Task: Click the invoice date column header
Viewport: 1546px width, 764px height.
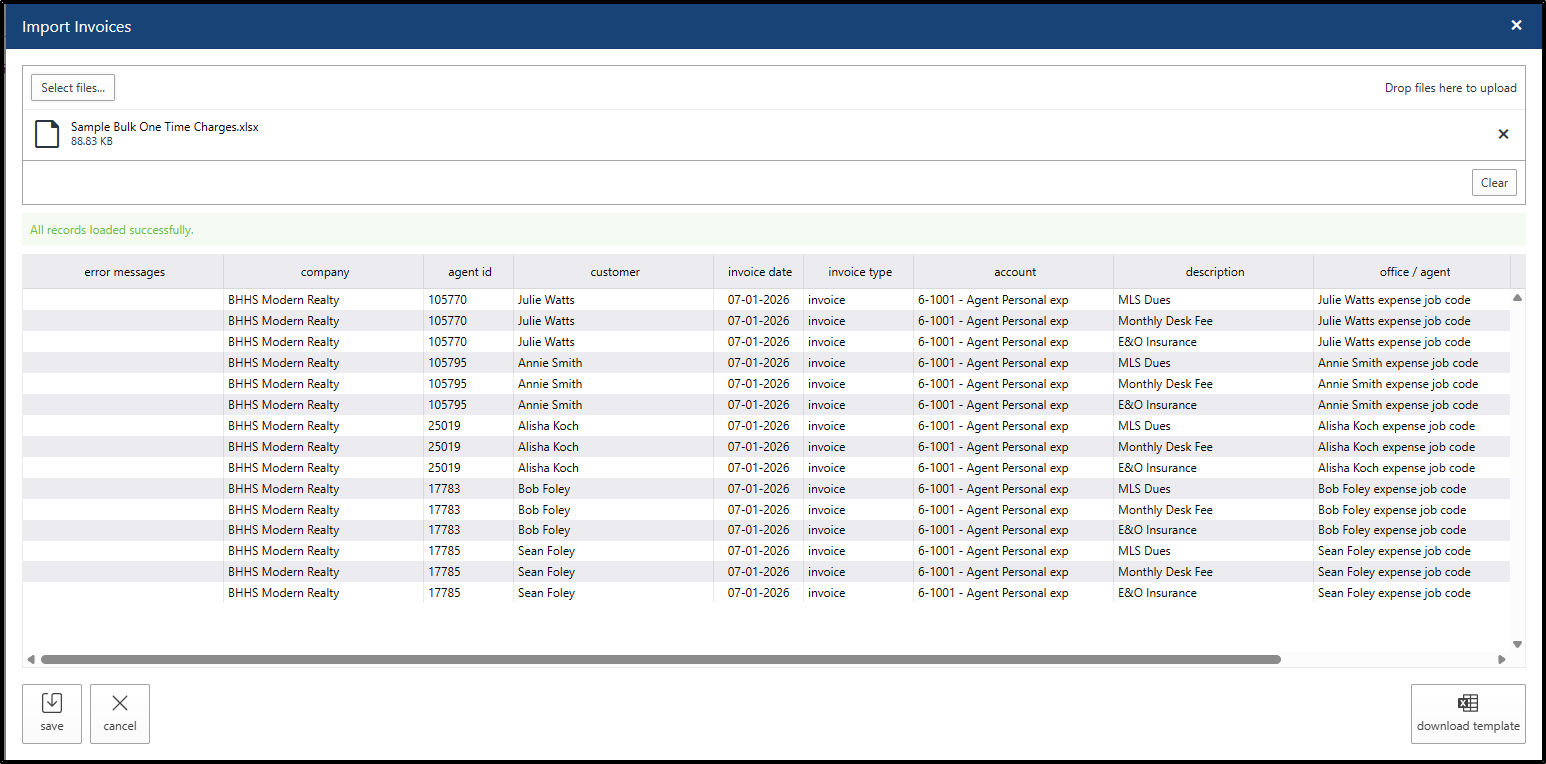Action: [x=760, y=272]
